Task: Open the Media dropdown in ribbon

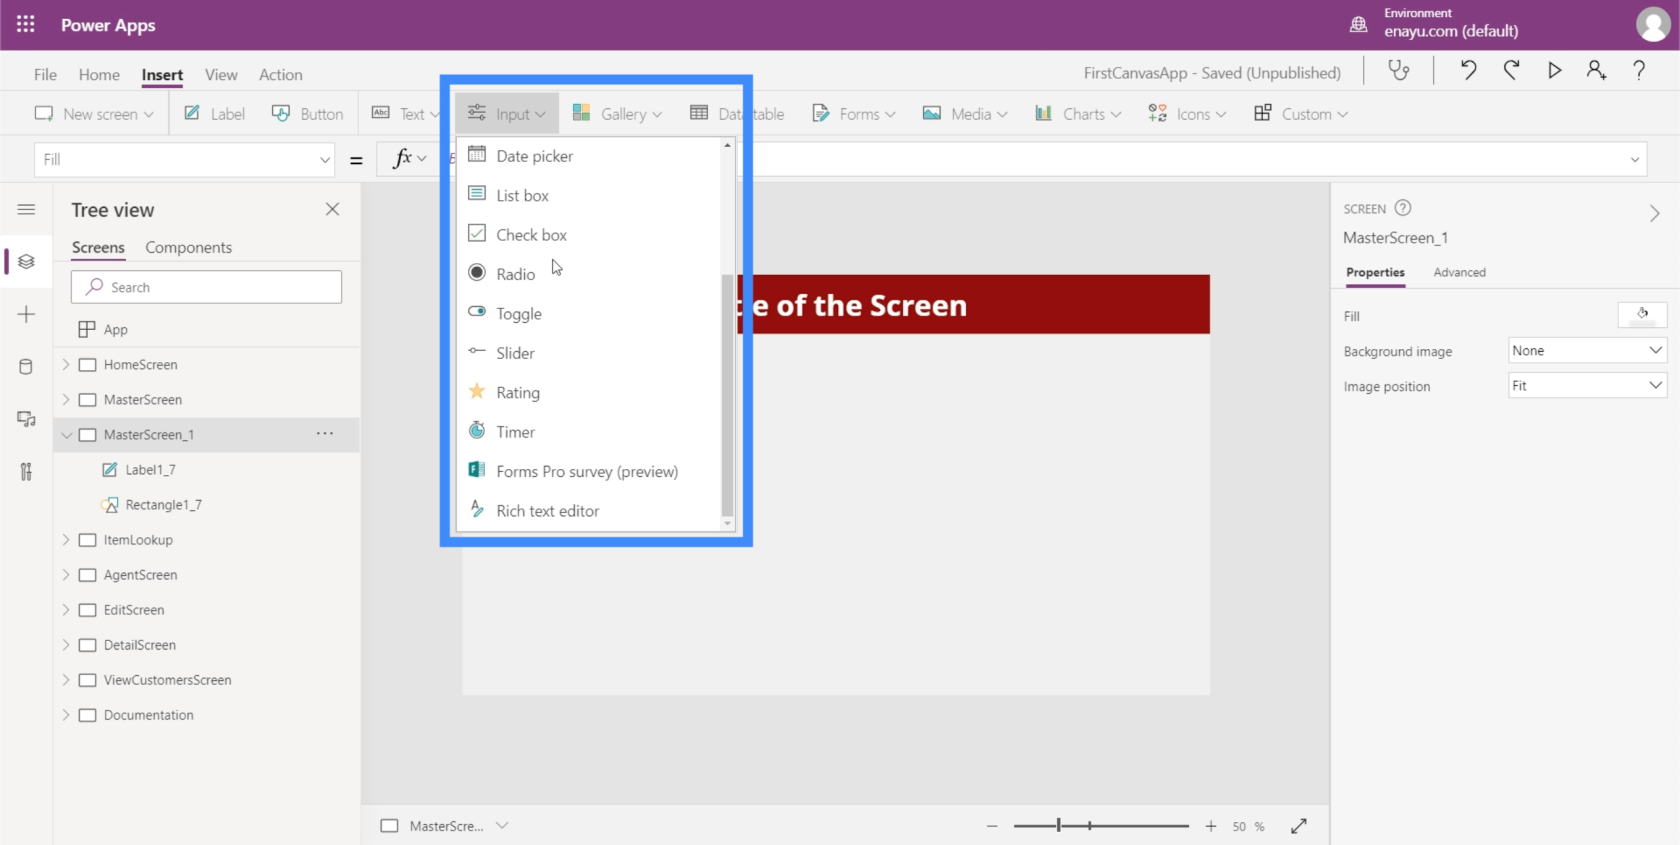Action: (x=964, y=114)
